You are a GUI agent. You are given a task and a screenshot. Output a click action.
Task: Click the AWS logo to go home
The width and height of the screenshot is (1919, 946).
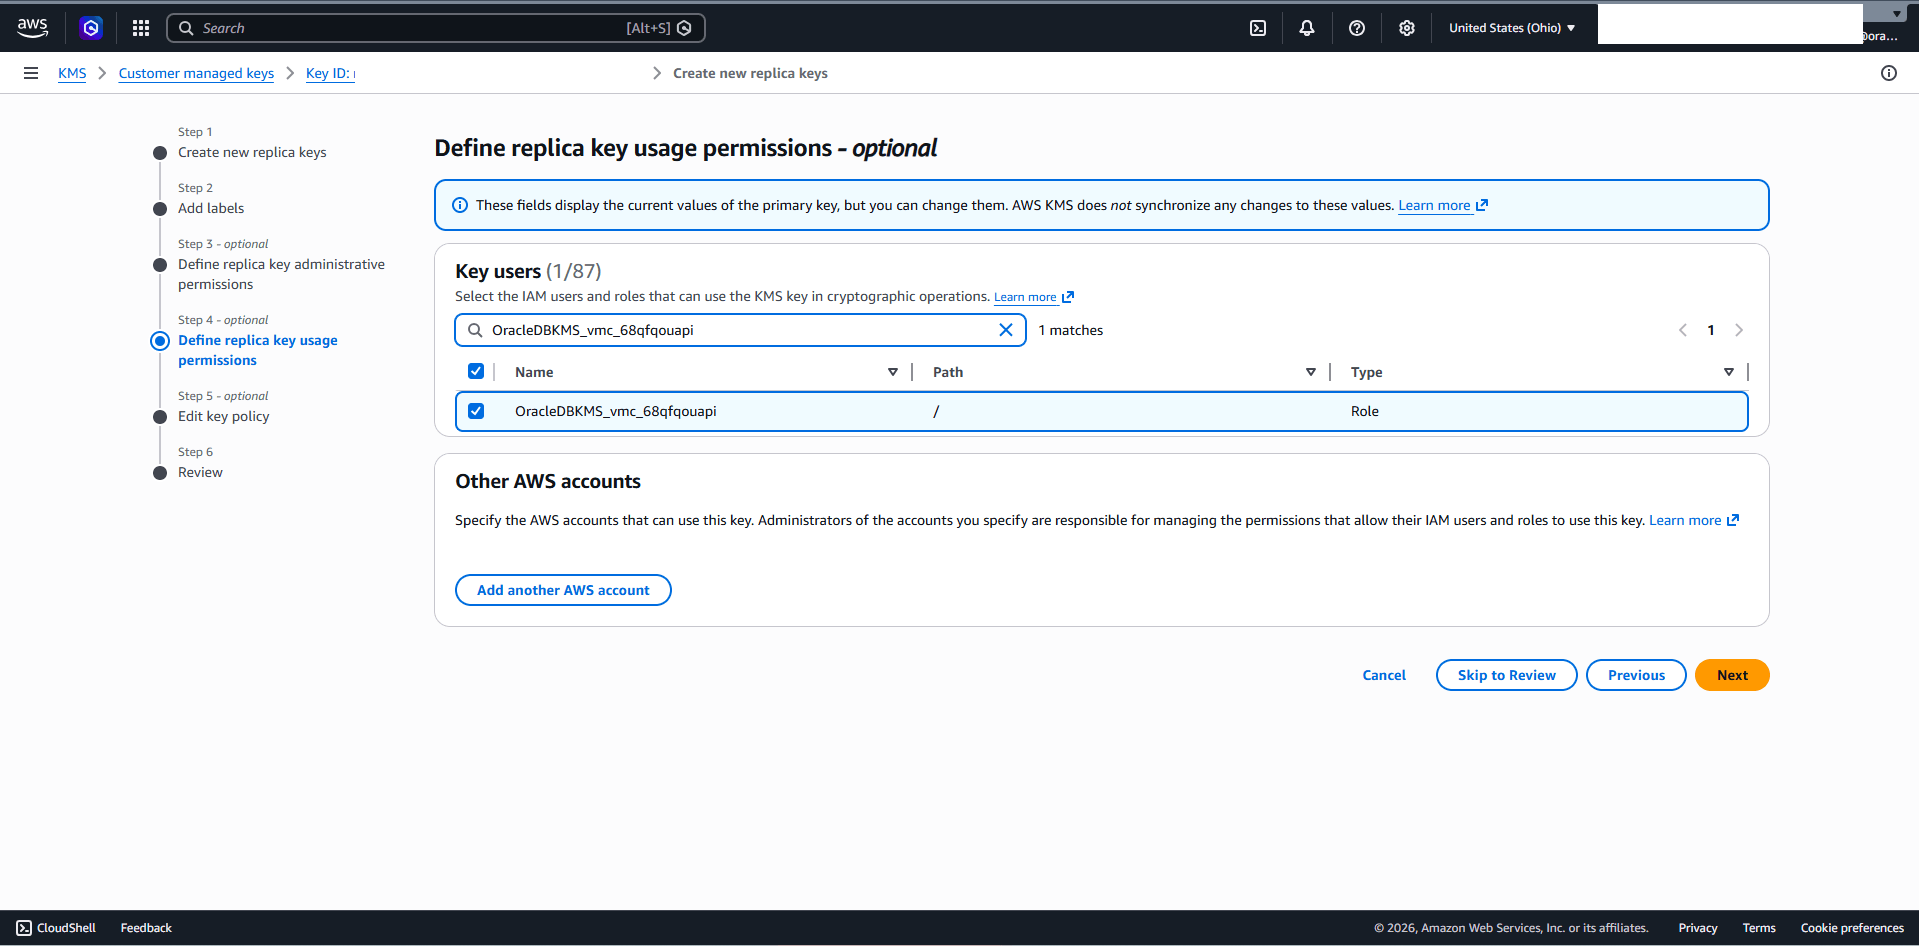pyautogui.click(x=32, y=27)
